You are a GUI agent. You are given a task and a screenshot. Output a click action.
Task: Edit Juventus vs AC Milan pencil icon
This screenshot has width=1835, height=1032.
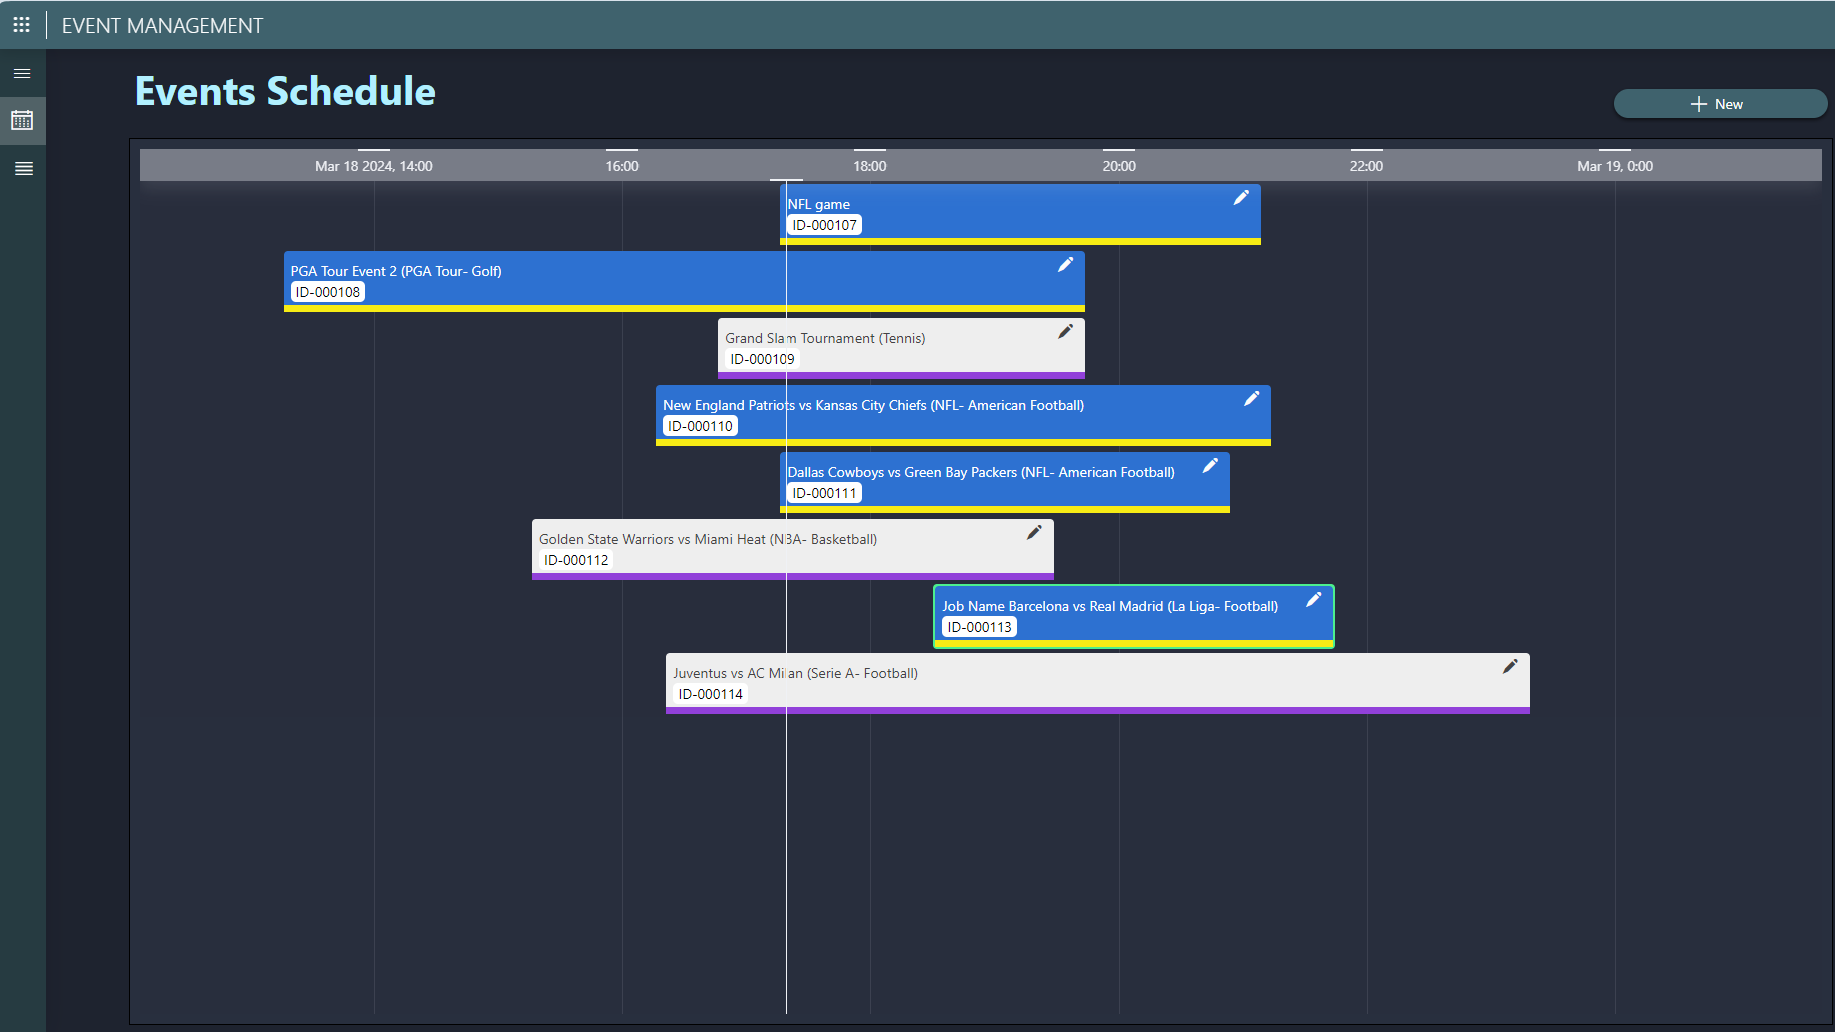pyautogui.click(x=1510, y=667)
